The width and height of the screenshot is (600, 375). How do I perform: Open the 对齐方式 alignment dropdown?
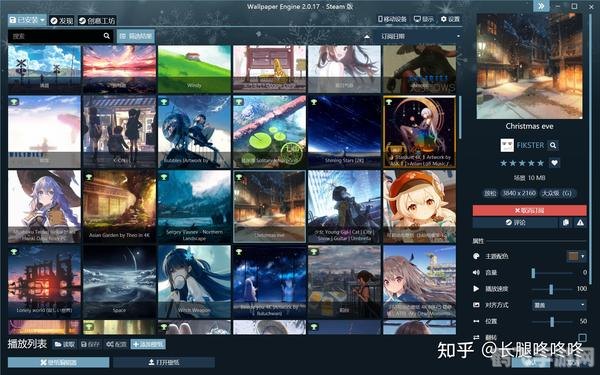click(559, 305)
